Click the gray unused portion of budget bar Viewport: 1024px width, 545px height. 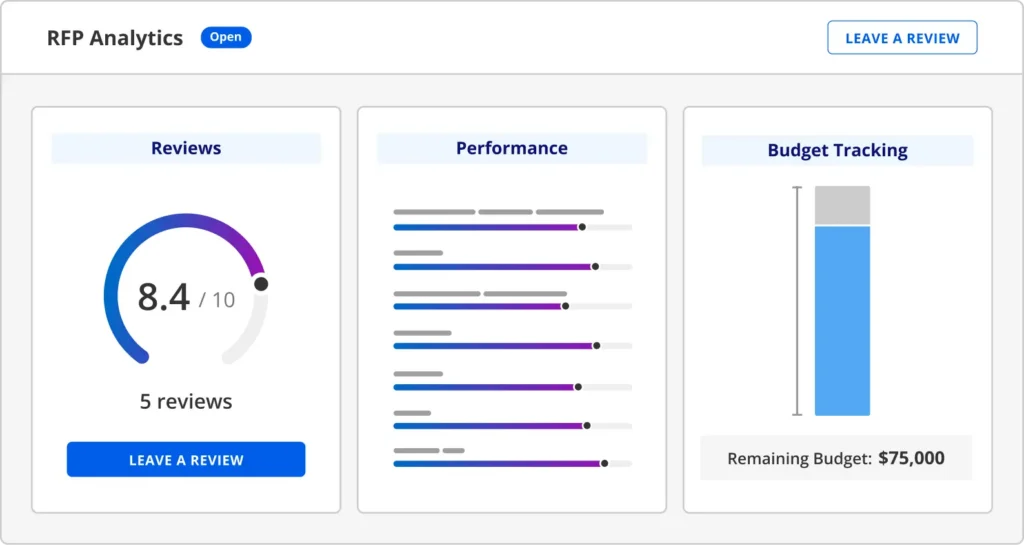click(x=842, y=205)
